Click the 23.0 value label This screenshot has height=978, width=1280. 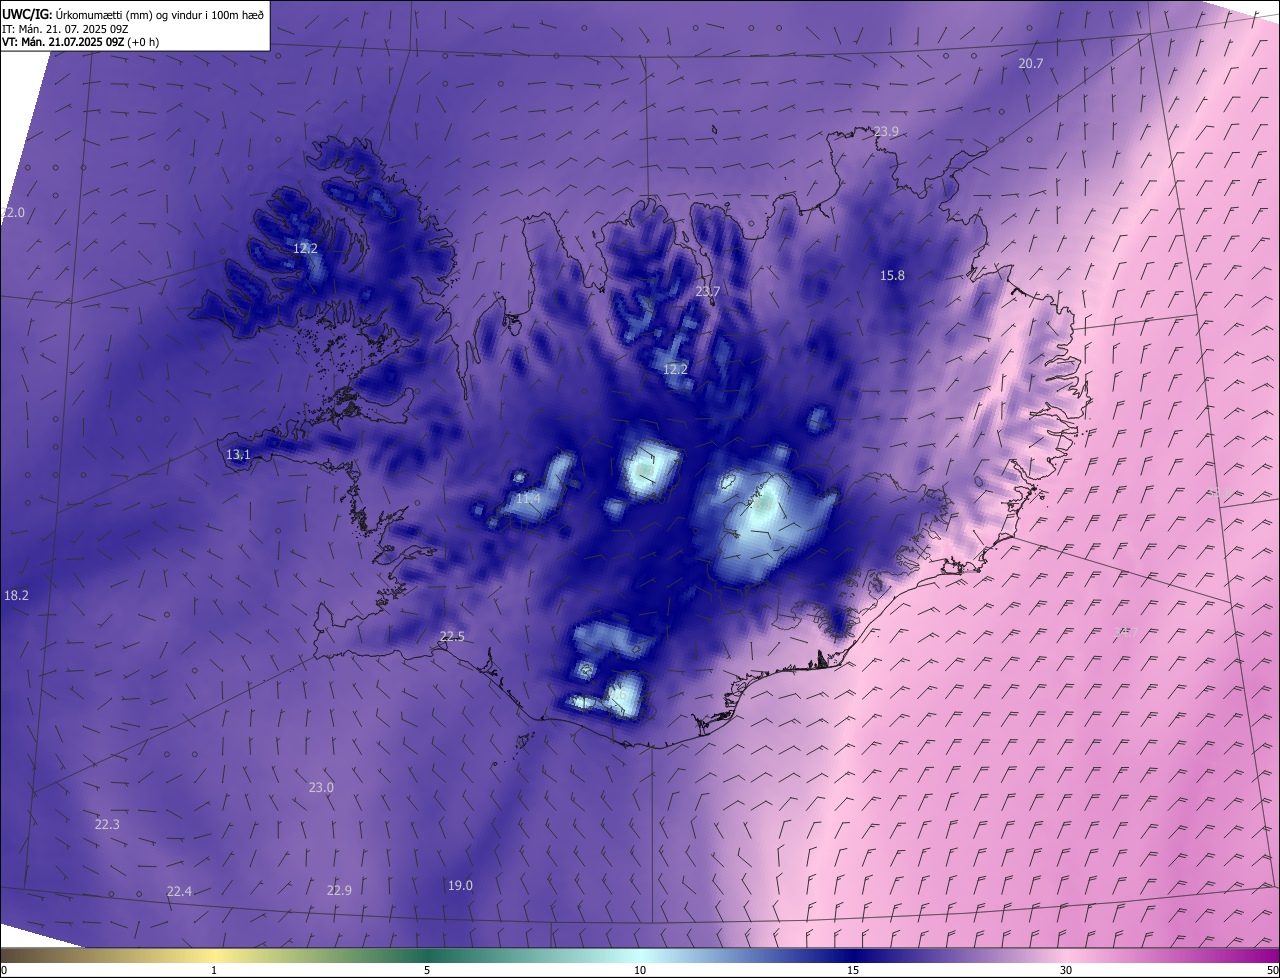pyautogui.click(x=321, y=787)
